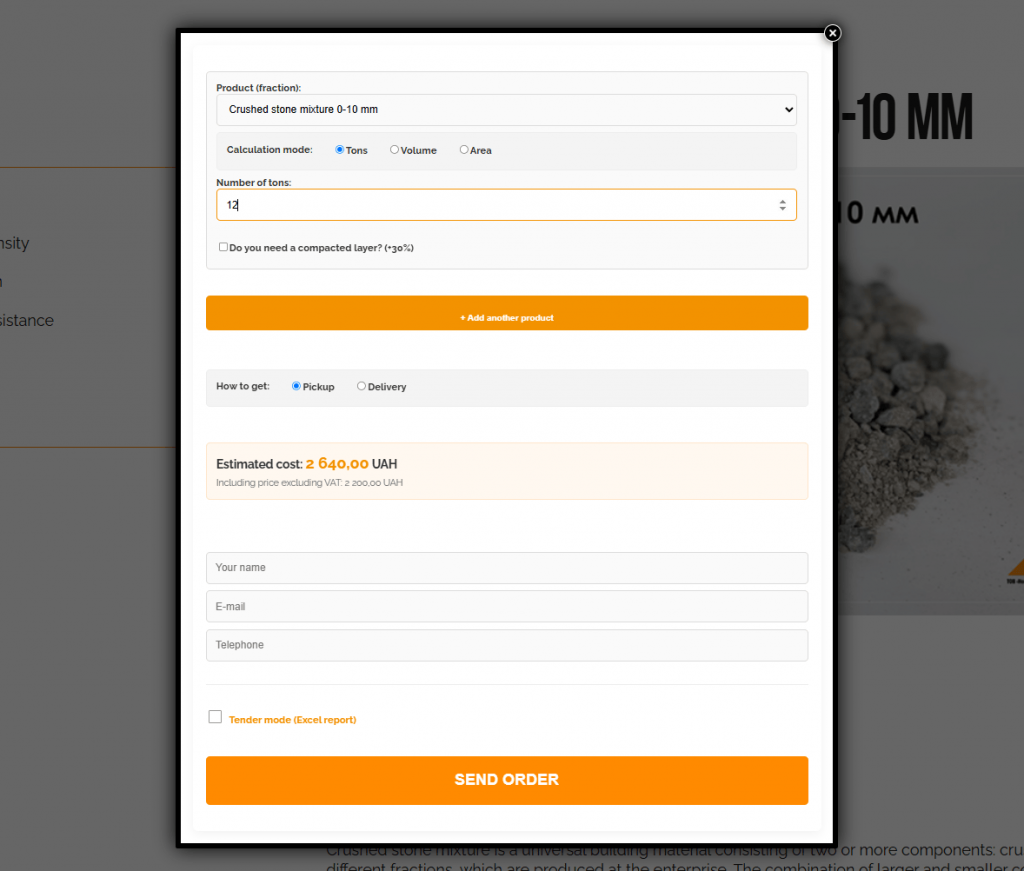1024x871 pixels.
Task: Enable the compacted layer (+30%) checkbox
Action: click(x=223, y=247)
